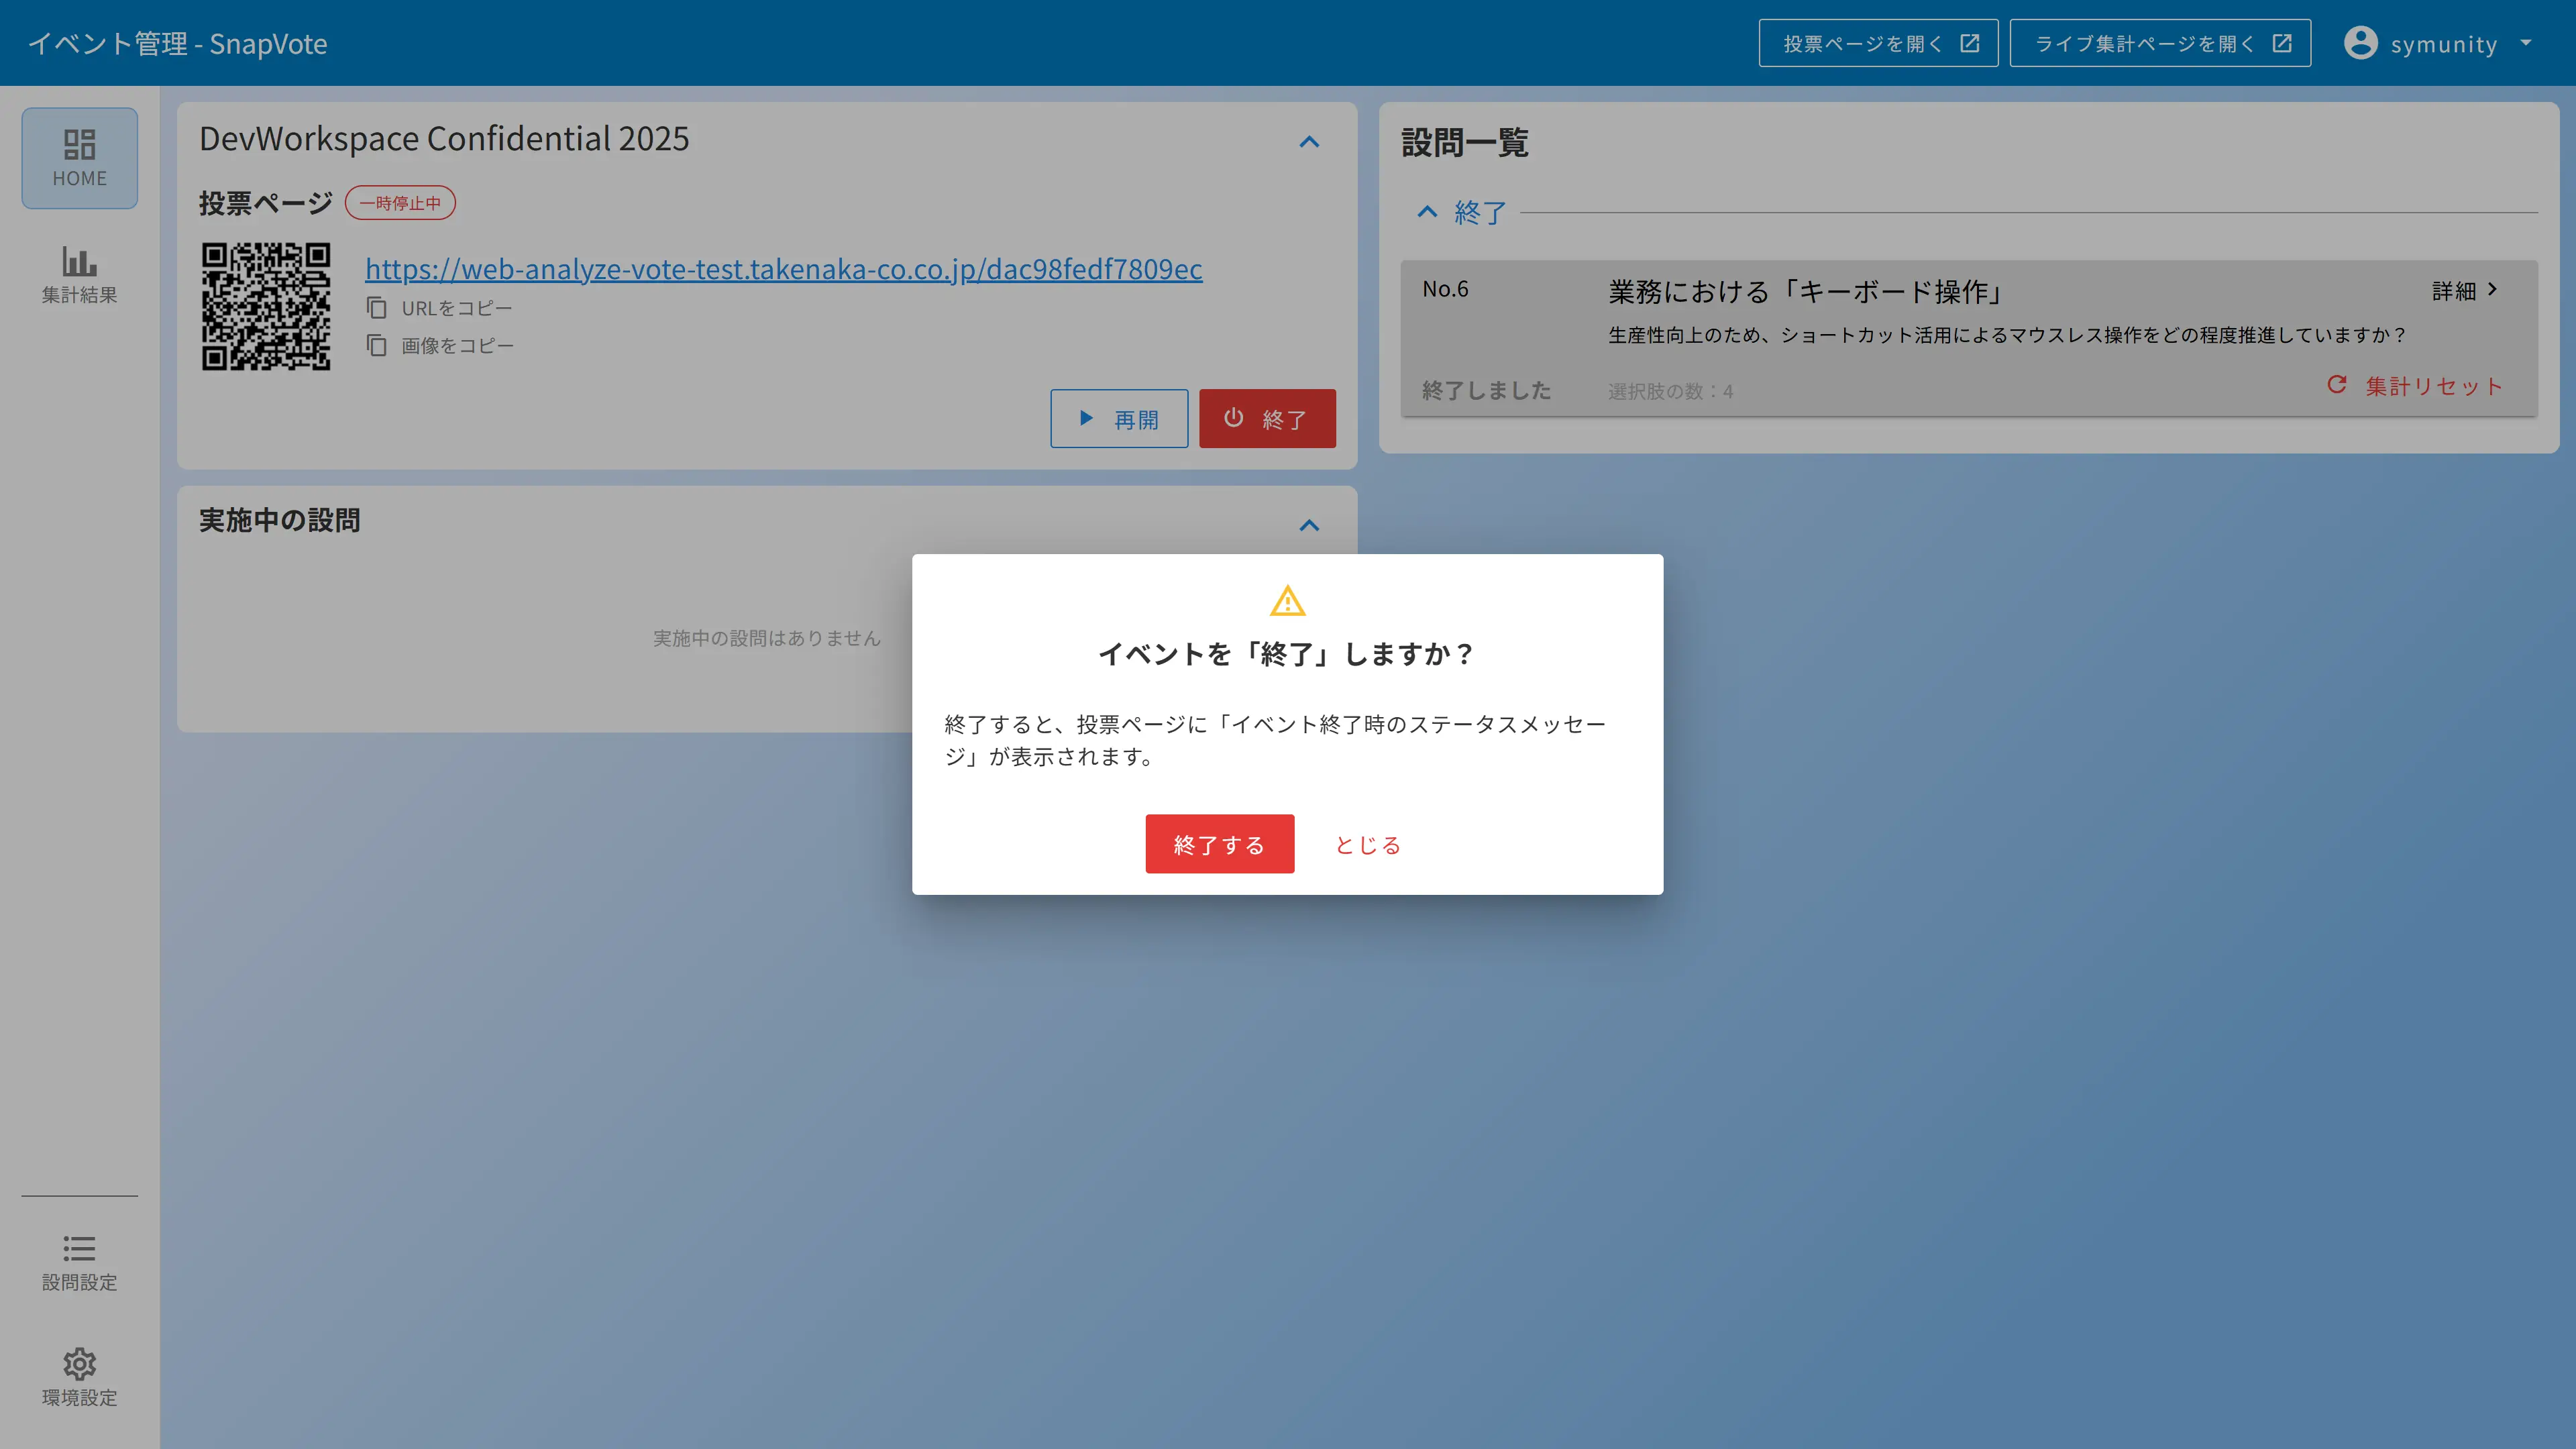Open the 投票ページを開く page
Image resolution: width=2576 pixels, height=1449 pixels.
pos(1877,42)
